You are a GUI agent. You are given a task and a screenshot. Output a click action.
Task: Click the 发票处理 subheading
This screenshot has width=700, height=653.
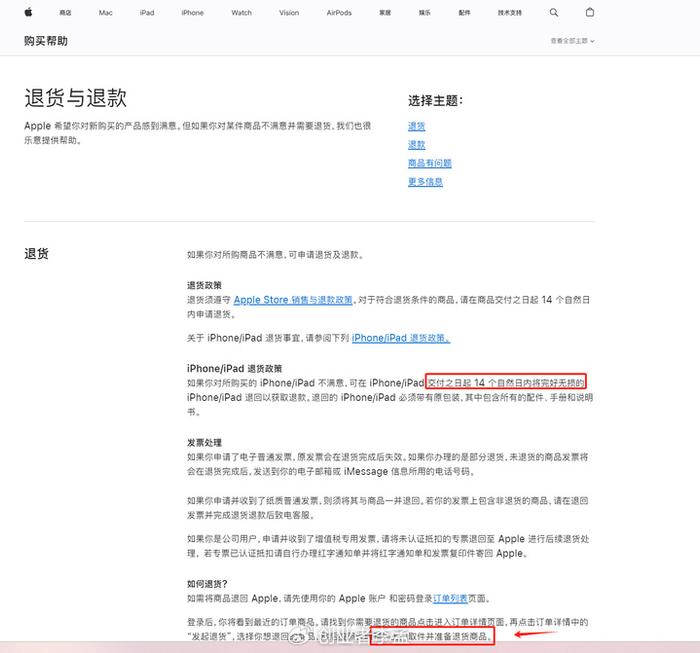[x=204, y=443]
